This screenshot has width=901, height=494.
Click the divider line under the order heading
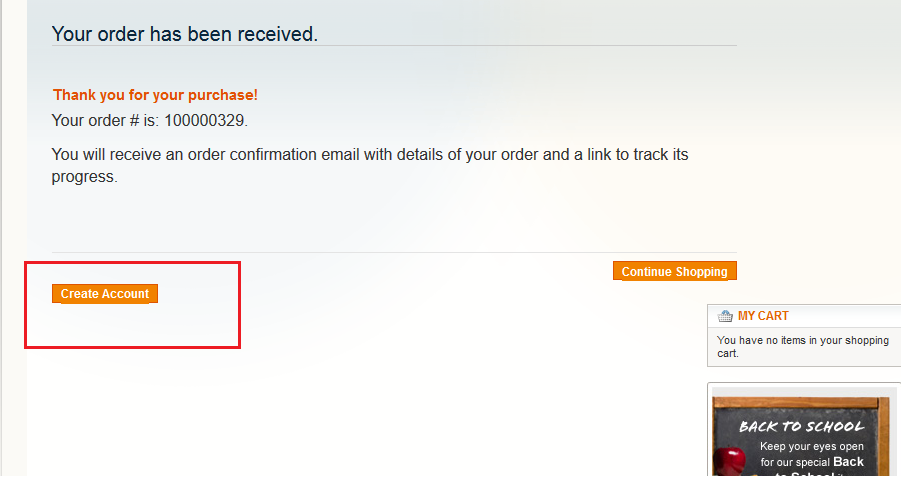point(394,46)
